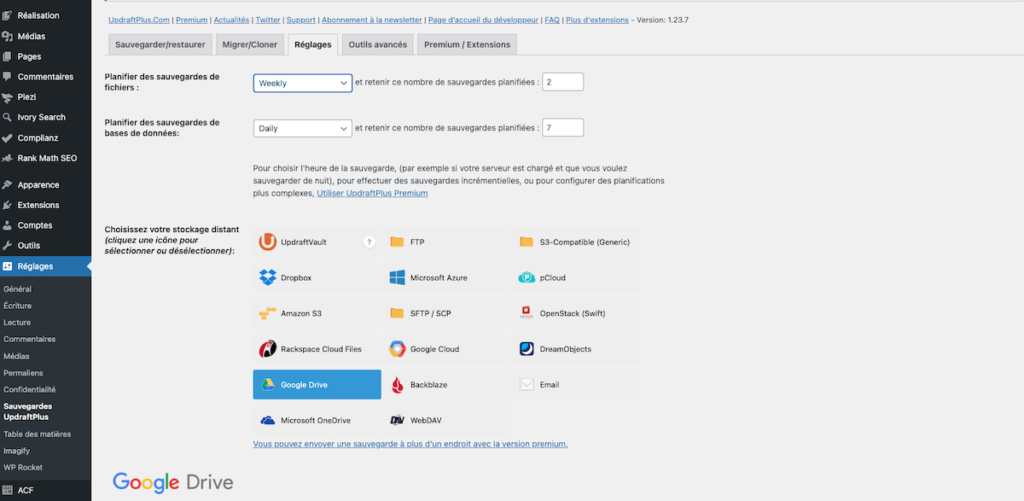
Task: Pick the WebDAV icon
Action: (397, 421)
